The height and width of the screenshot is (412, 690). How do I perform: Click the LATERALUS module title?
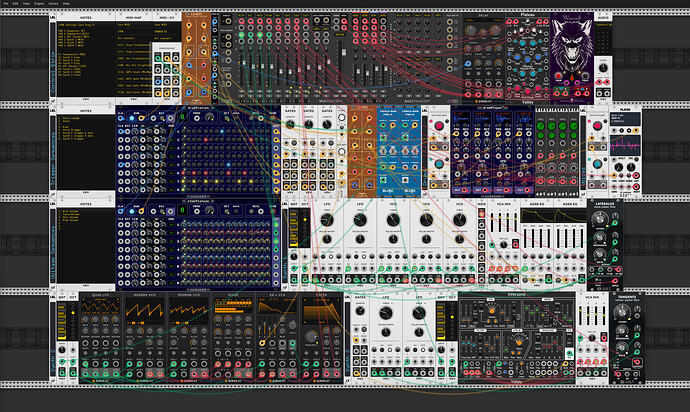click(604, 204)
